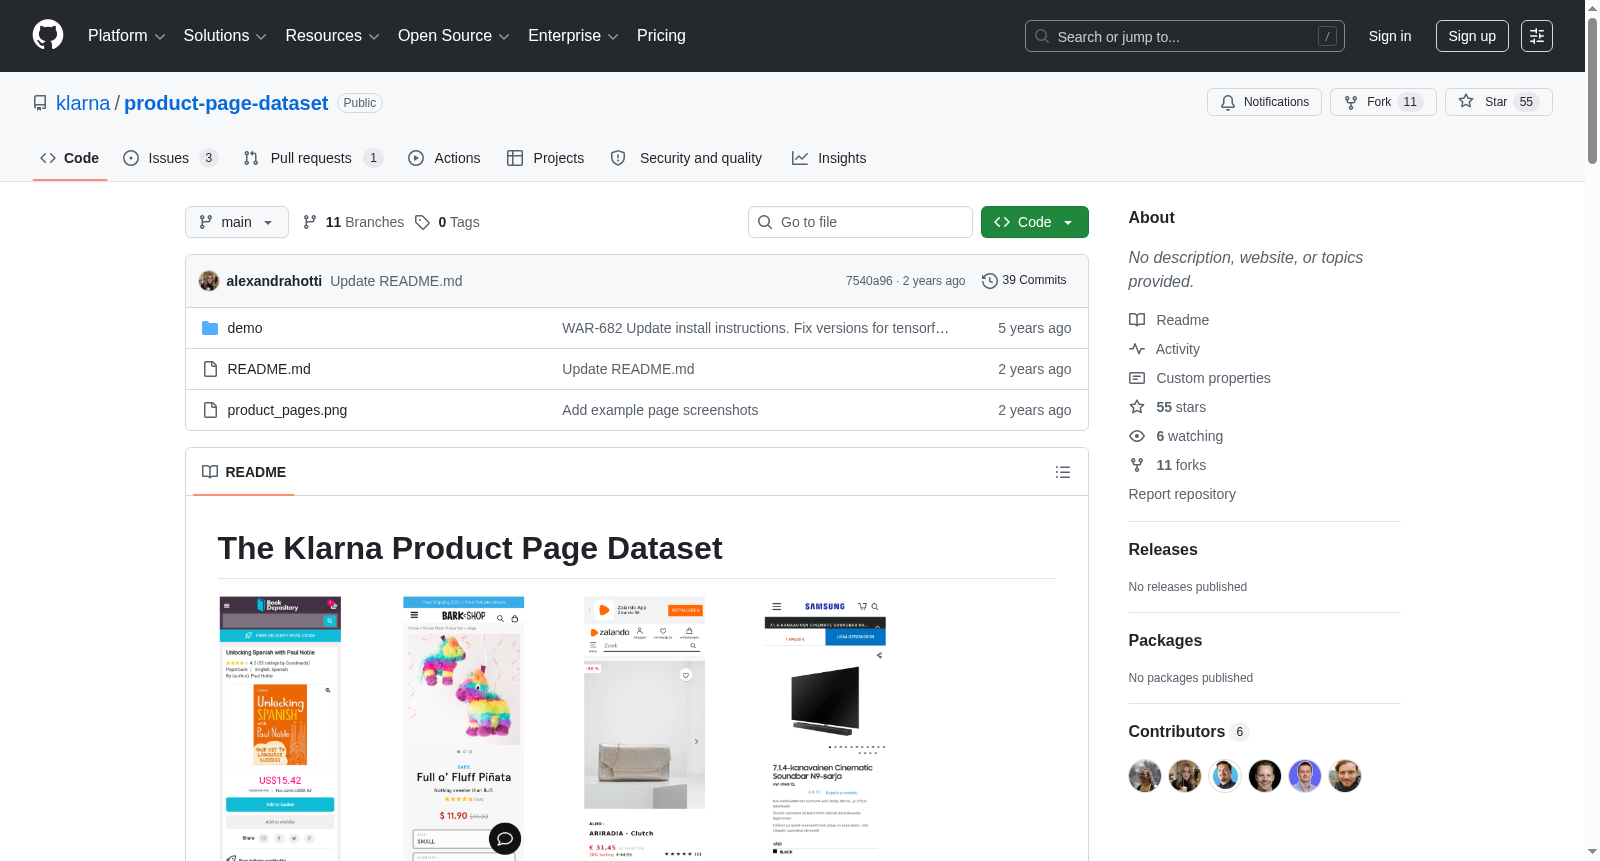Click the Tags label icon

click(423, 222)
